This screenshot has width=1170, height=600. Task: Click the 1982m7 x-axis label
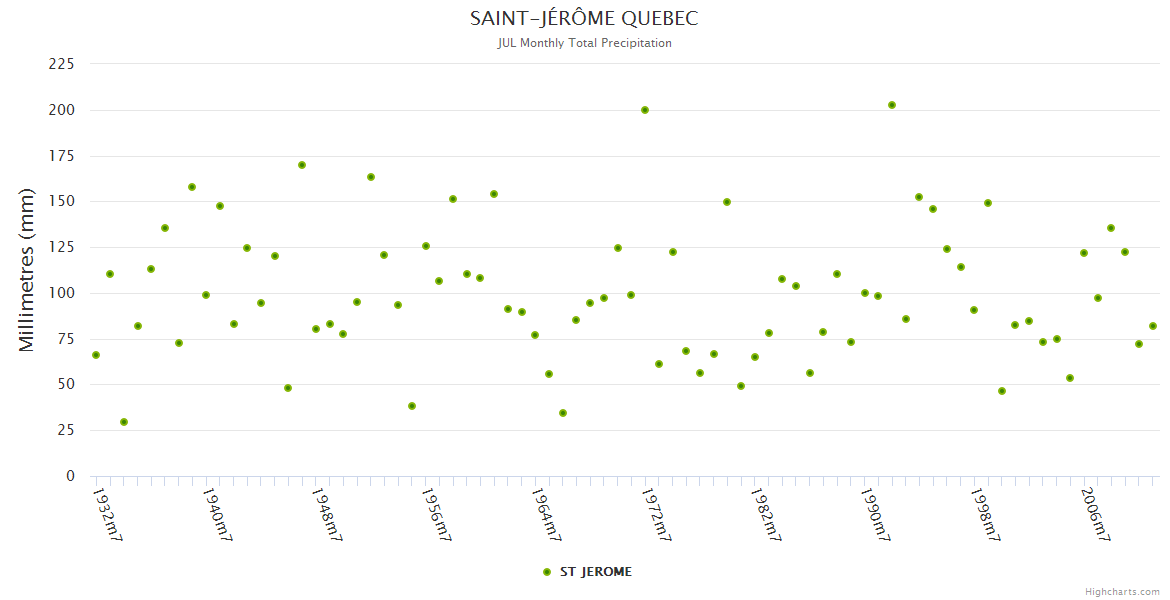point(765,515)
